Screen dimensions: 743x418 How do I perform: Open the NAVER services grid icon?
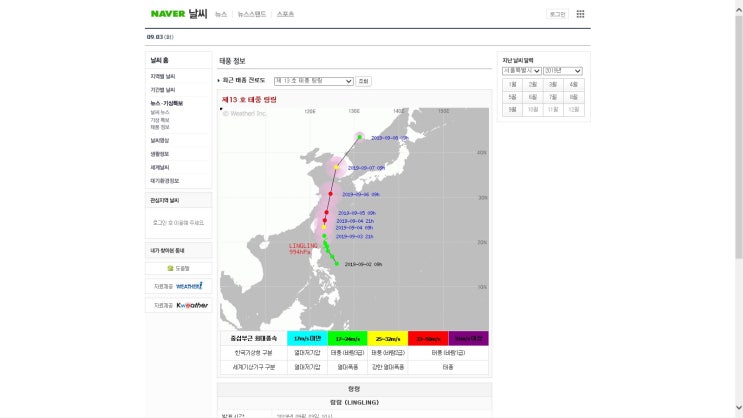point(580,14)
